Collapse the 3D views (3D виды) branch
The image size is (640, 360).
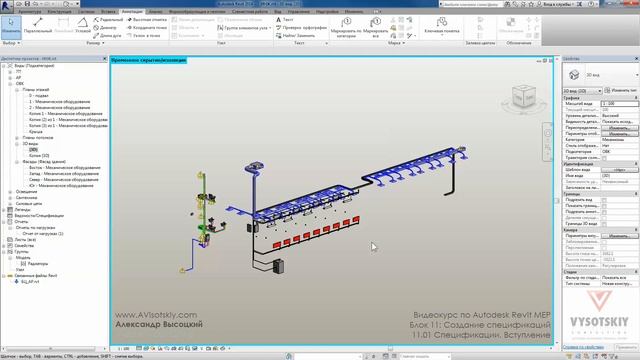(17, 144)
